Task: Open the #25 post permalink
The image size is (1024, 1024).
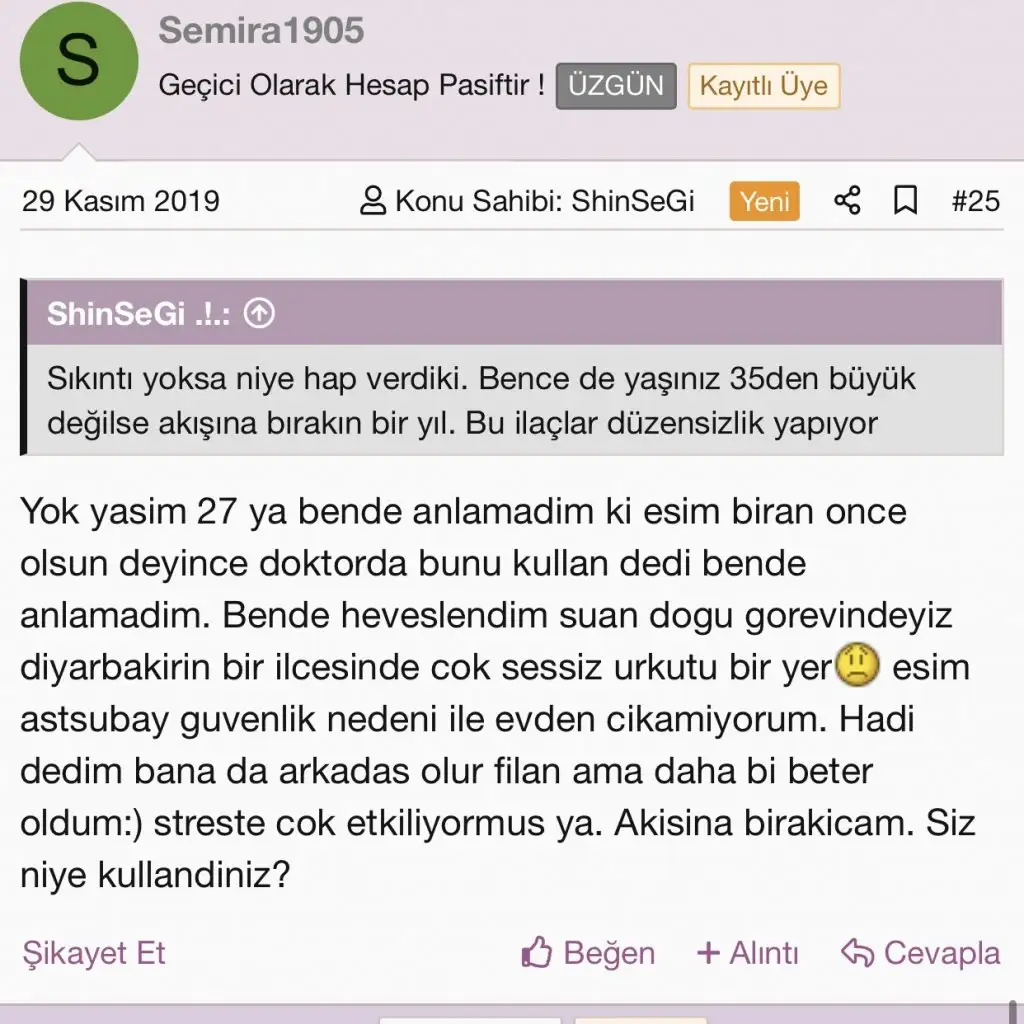Action: pos(975,201)
